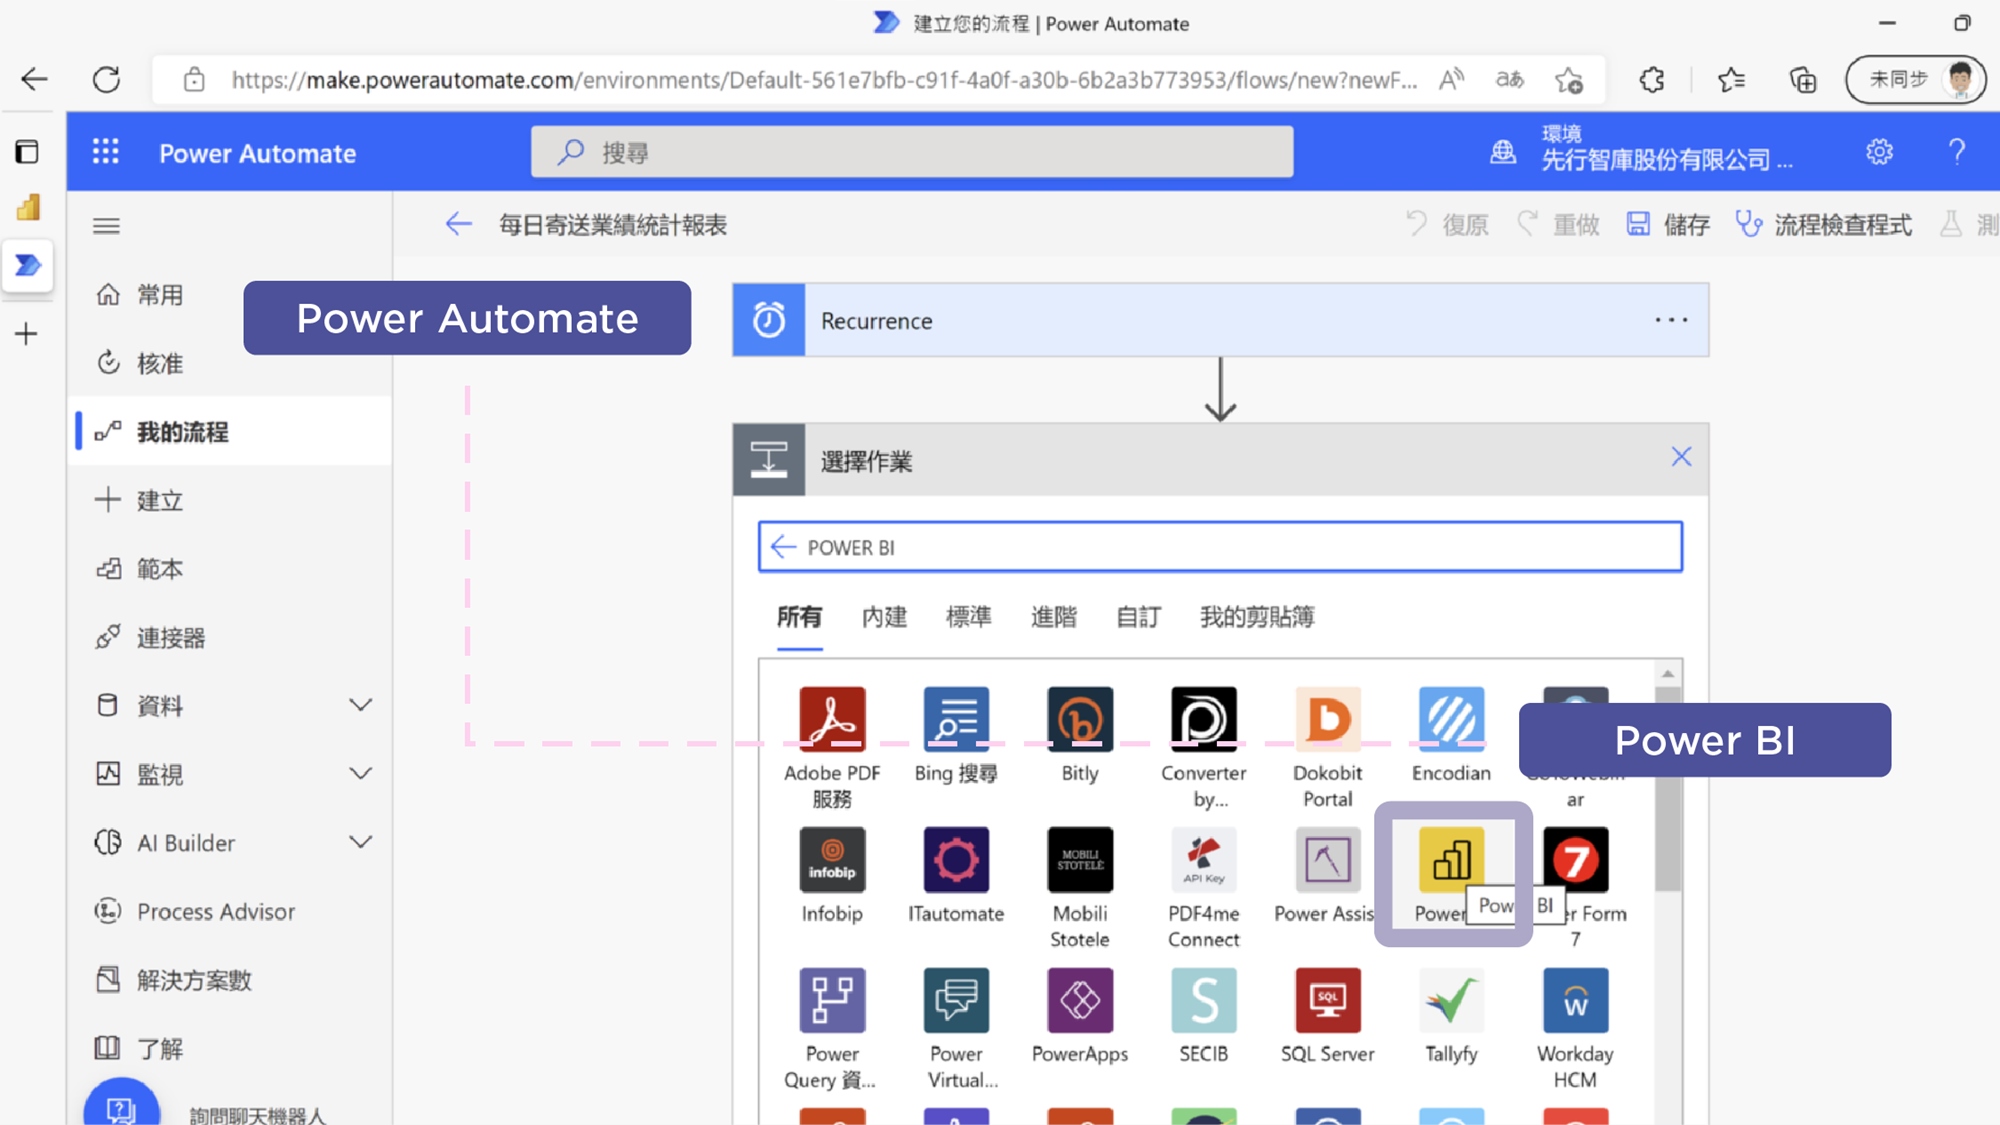This screenshot has height=1125, width=2000.
Task: Select the SQL Server connector
Action: tap(1327, 1001)
